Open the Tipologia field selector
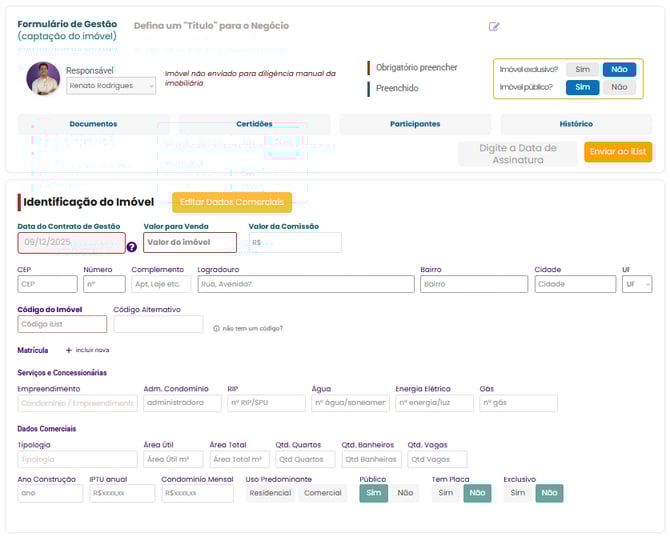This screenshot has width=670, height=537. tap(77, 459)
